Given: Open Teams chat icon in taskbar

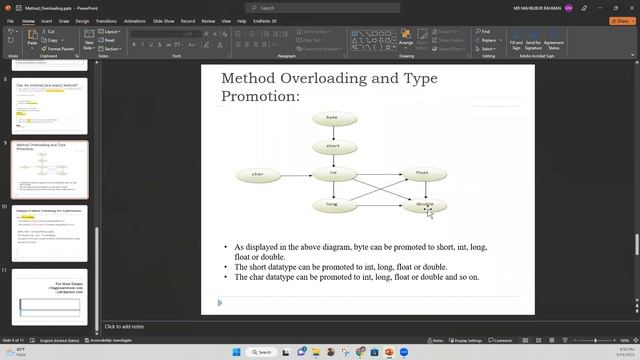Looking at the screenshot, I should [x=301, y=352].
